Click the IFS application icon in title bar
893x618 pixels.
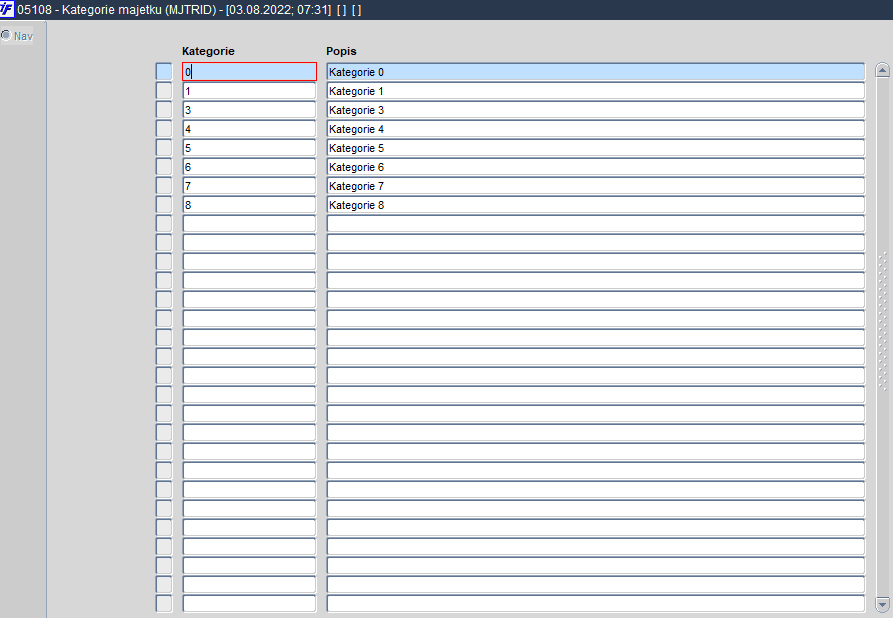tap(7, 9)
